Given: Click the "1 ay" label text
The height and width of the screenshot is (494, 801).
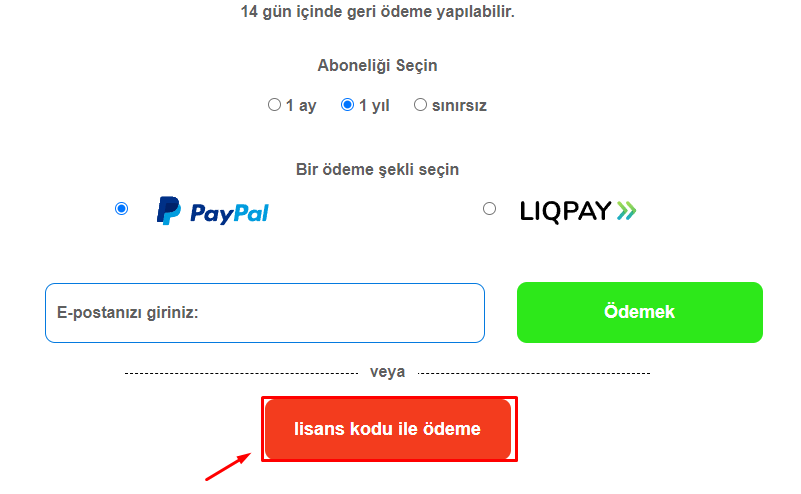Looking at the screenshot, I should 301,106.
